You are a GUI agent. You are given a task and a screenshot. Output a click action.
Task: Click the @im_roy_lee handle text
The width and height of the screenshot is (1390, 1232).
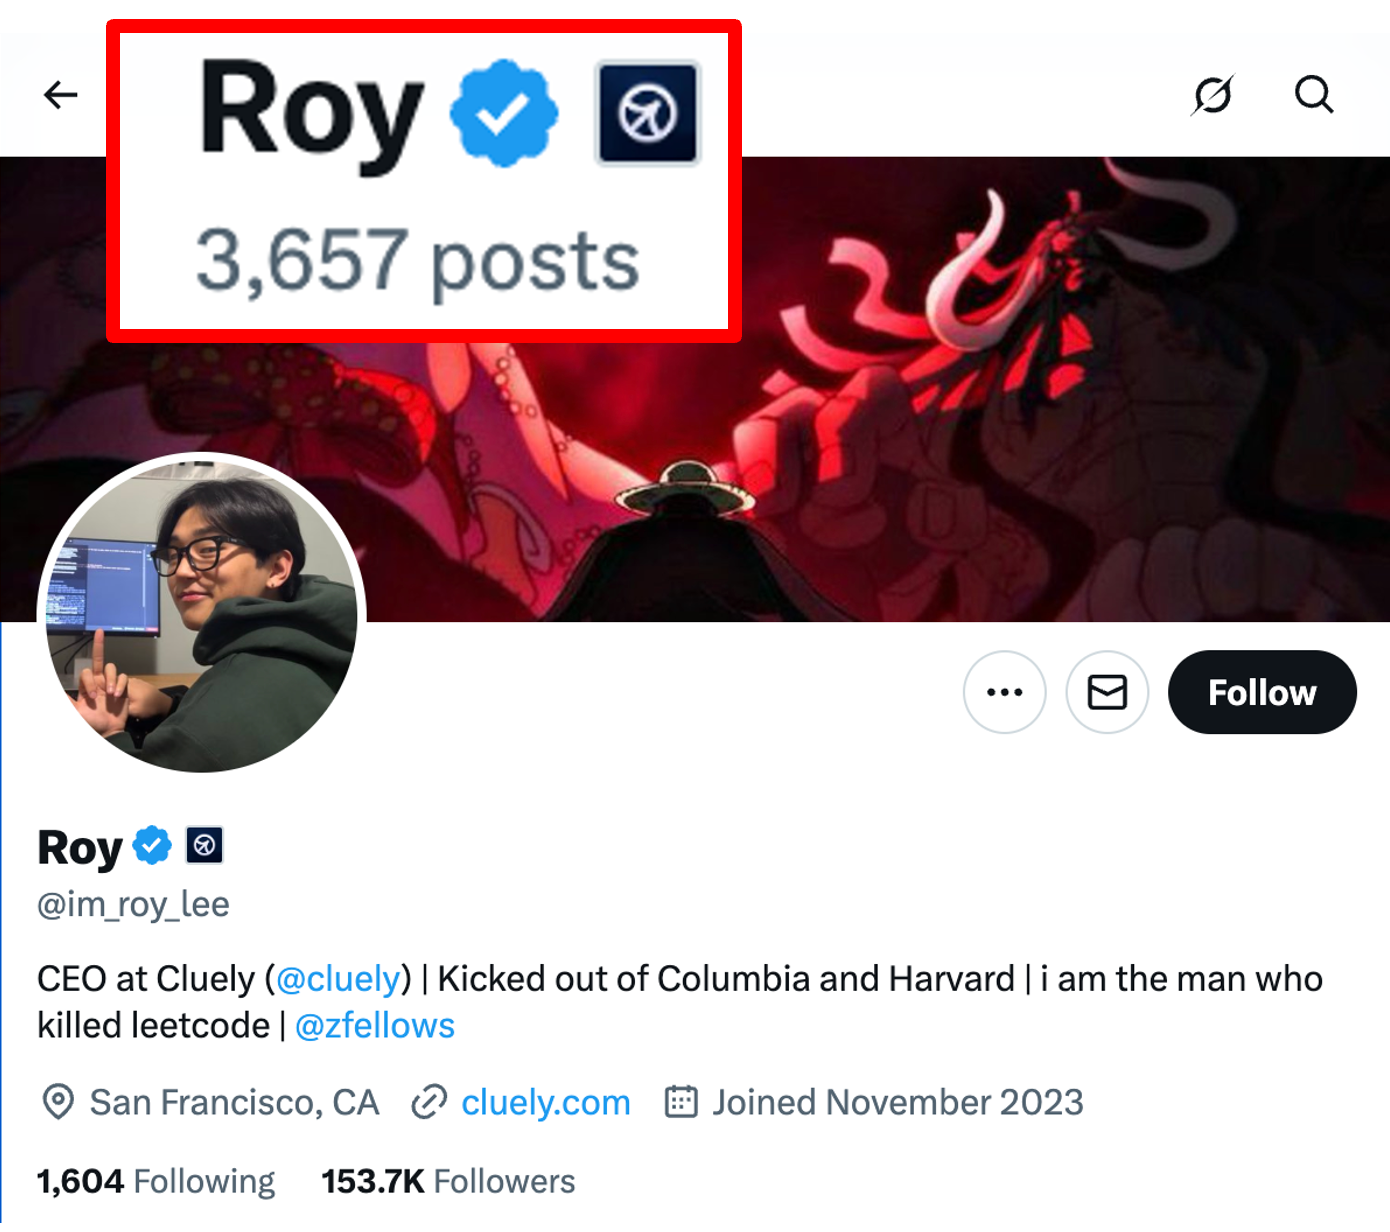pyautogui.click(x=134, y=904)
